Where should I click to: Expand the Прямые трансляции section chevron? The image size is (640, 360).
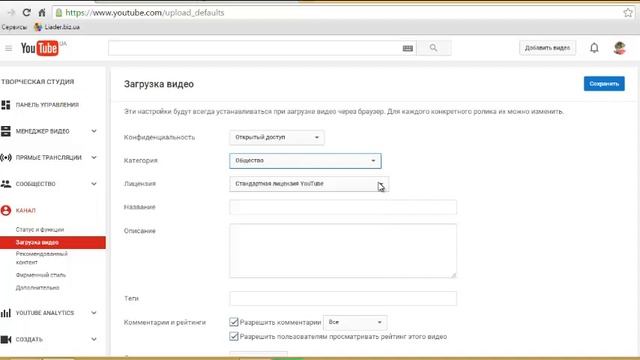click(x=94, y=158)
